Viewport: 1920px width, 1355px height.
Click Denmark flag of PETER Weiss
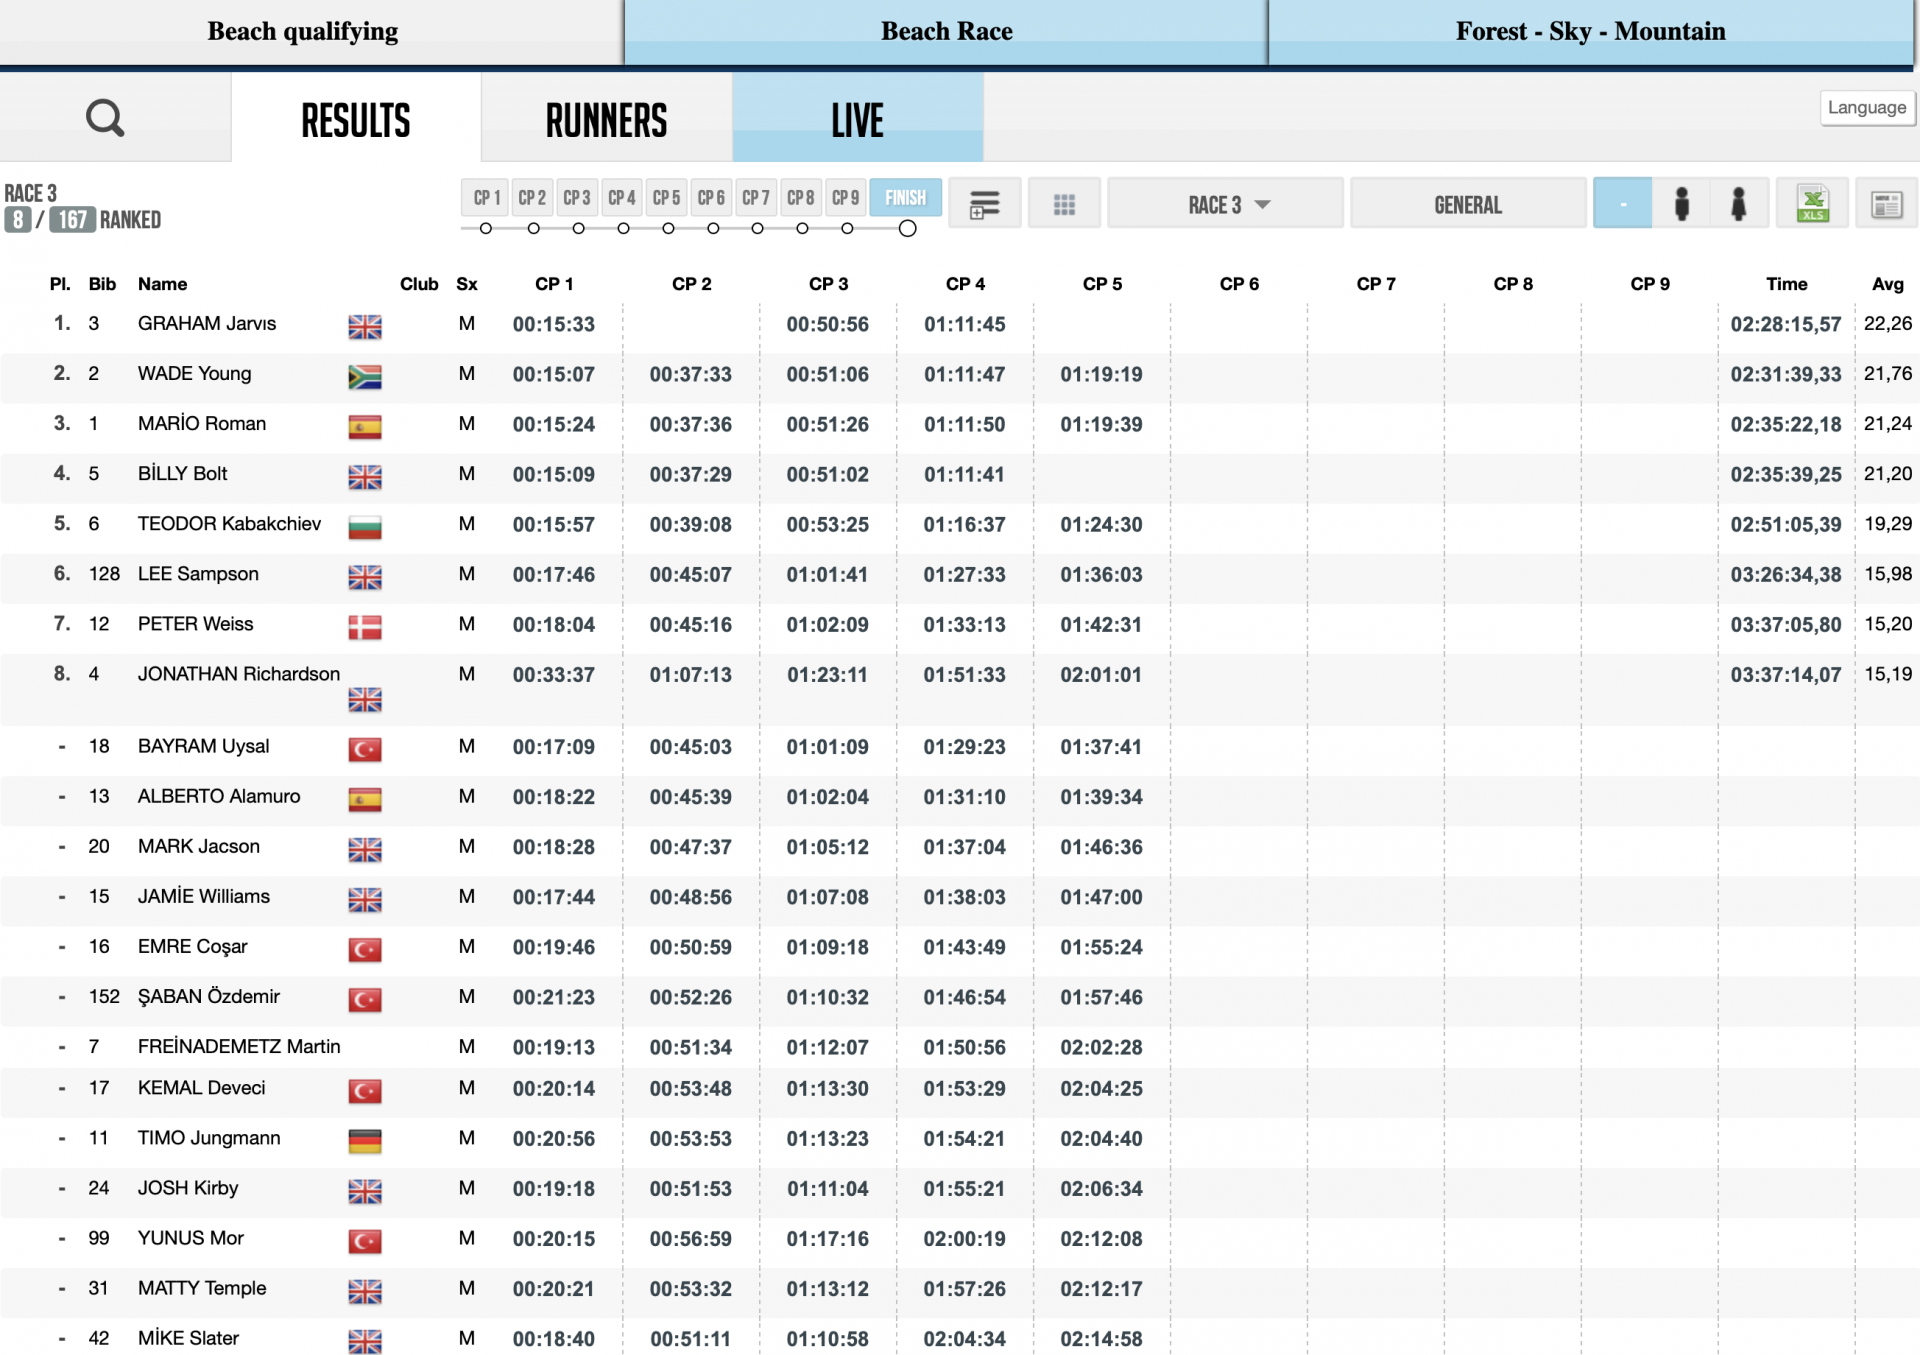pos(365,627)
